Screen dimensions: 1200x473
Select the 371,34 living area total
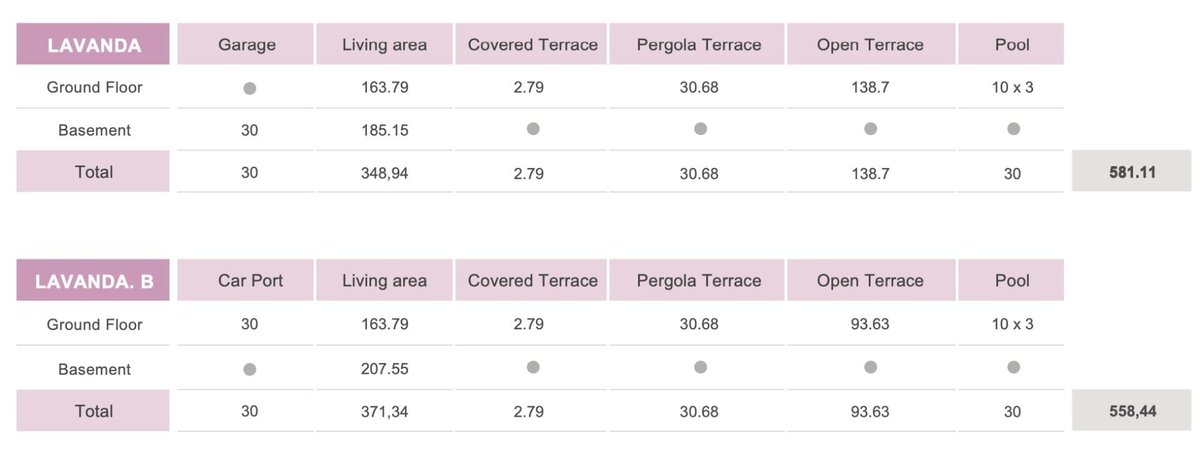click(x=384, y=411)
